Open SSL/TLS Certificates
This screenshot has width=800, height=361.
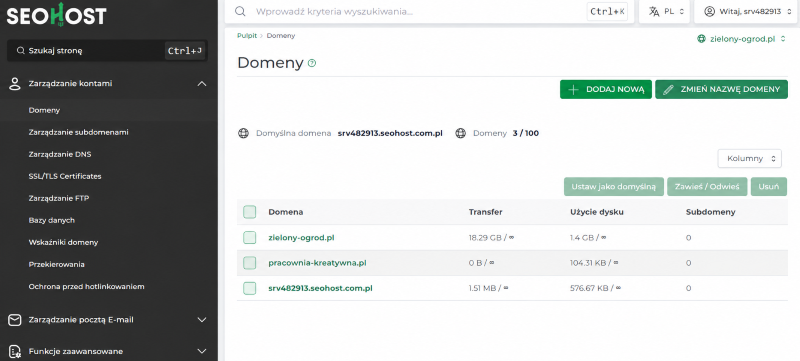point(65,176)
